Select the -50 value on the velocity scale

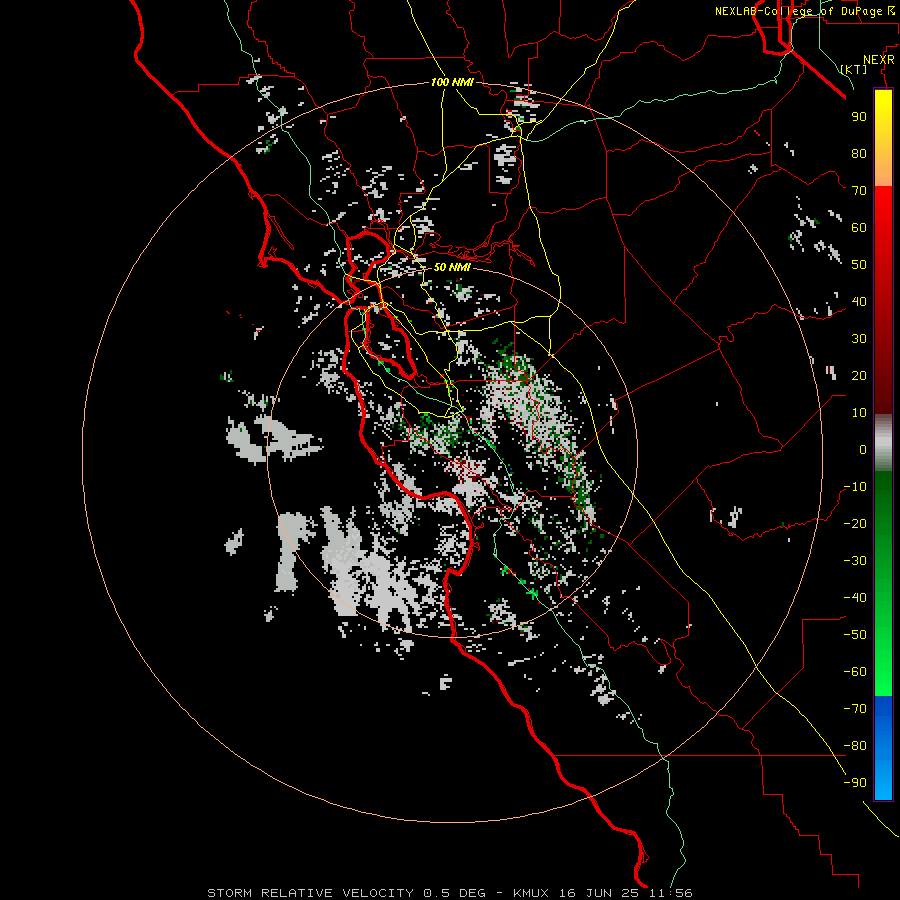tap(855, 635)
